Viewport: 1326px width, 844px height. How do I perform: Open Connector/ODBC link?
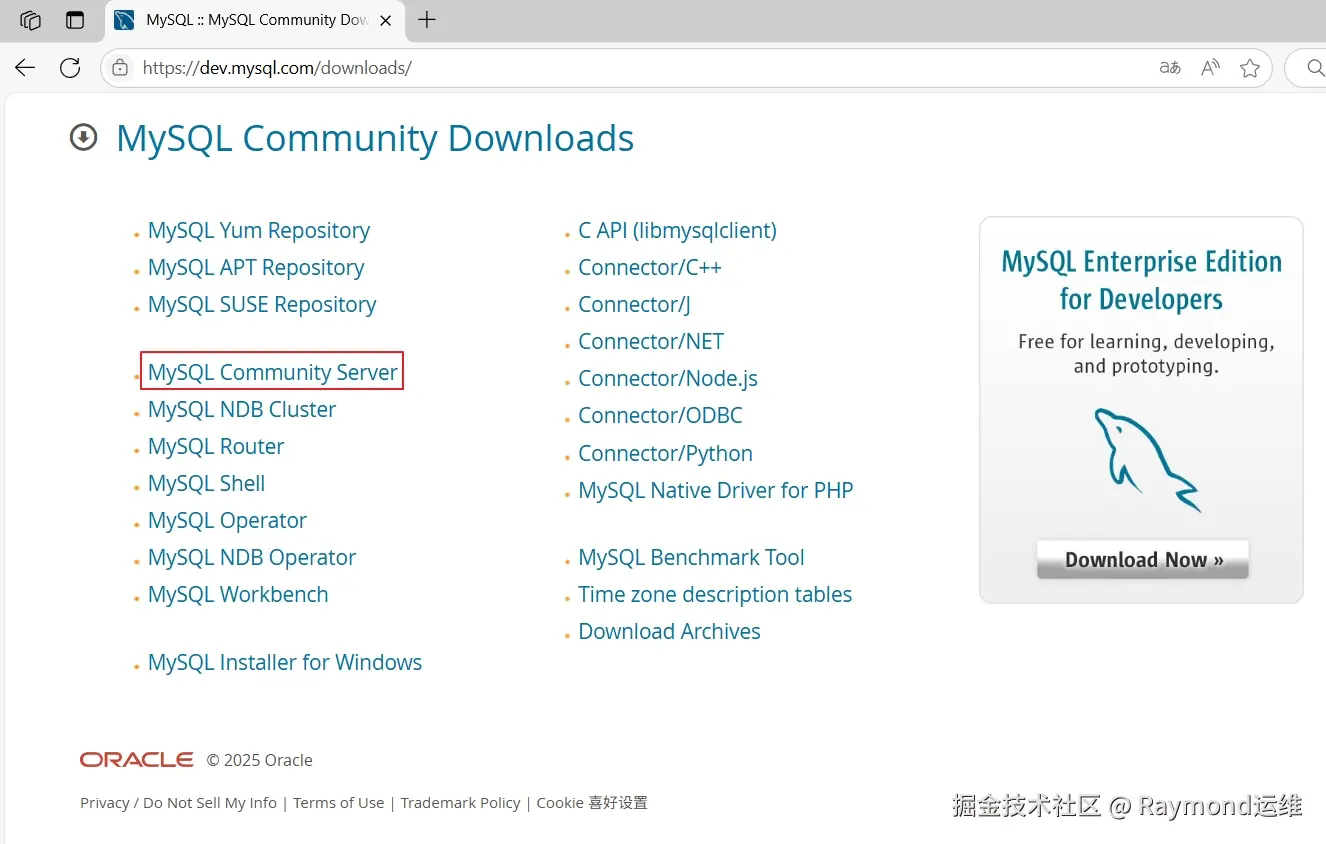pyautogui.click(x=660, y=415)
